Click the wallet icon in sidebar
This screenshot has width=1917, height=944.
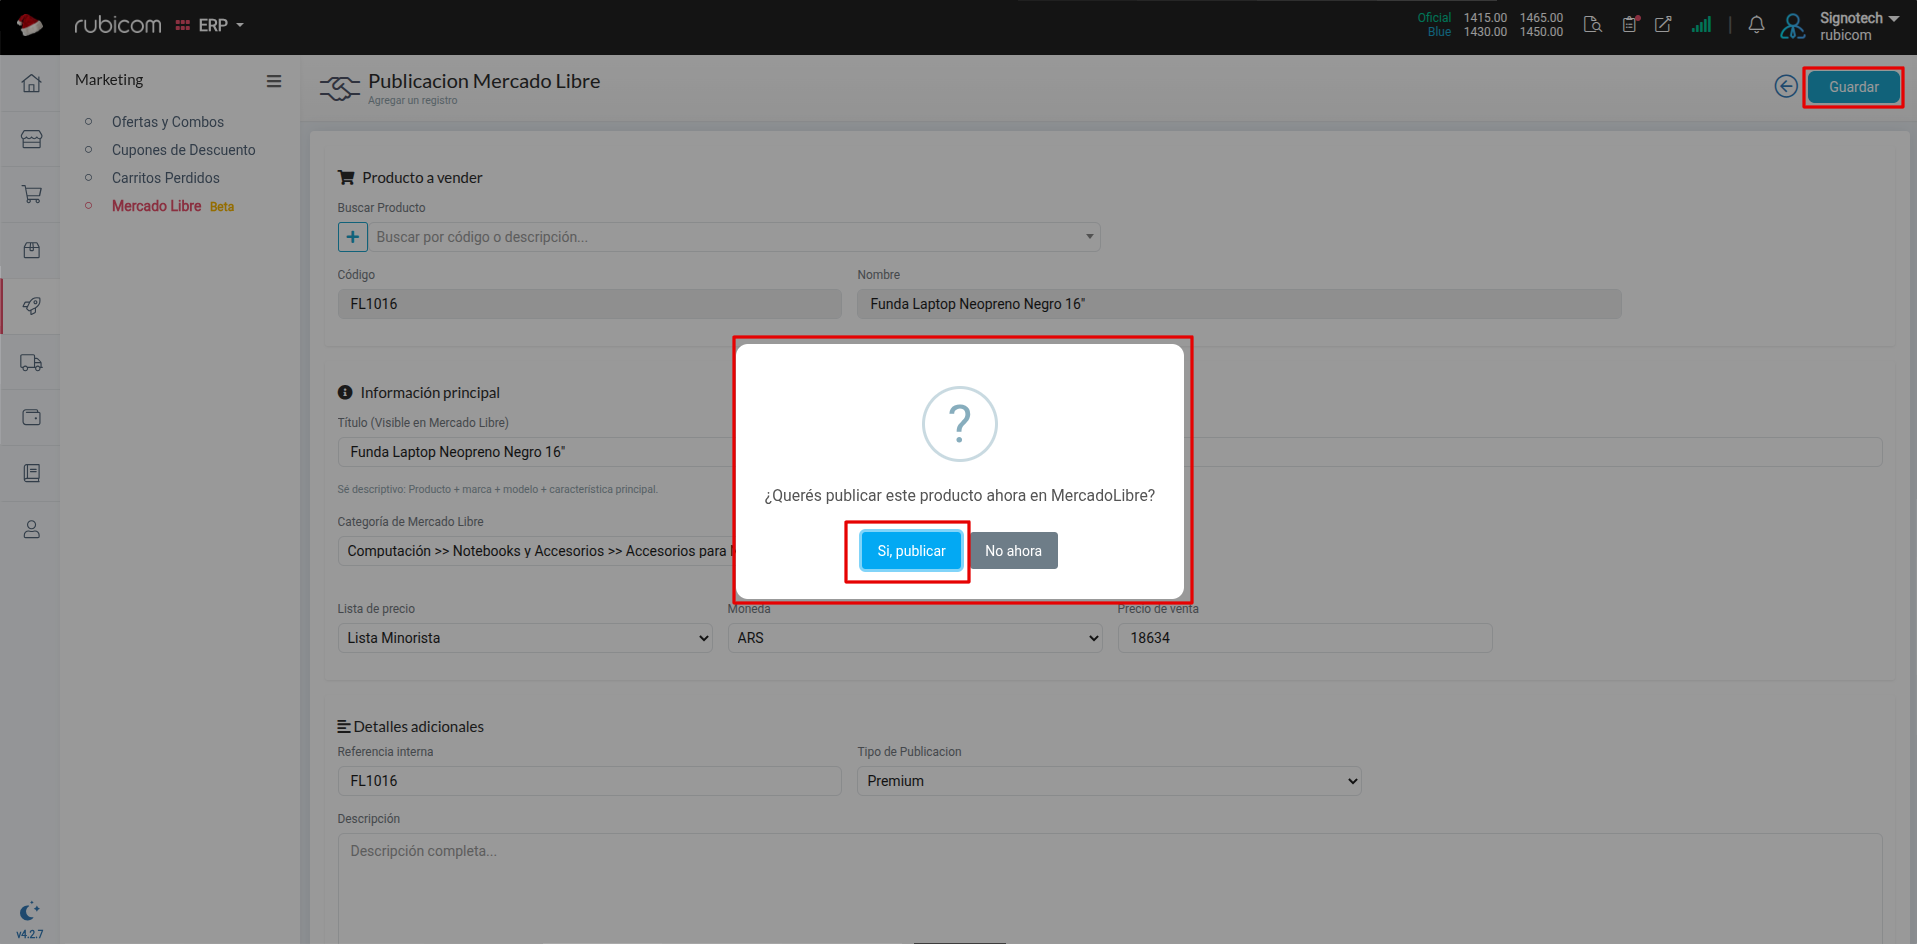pyautogui.click(x=31, y=417)
